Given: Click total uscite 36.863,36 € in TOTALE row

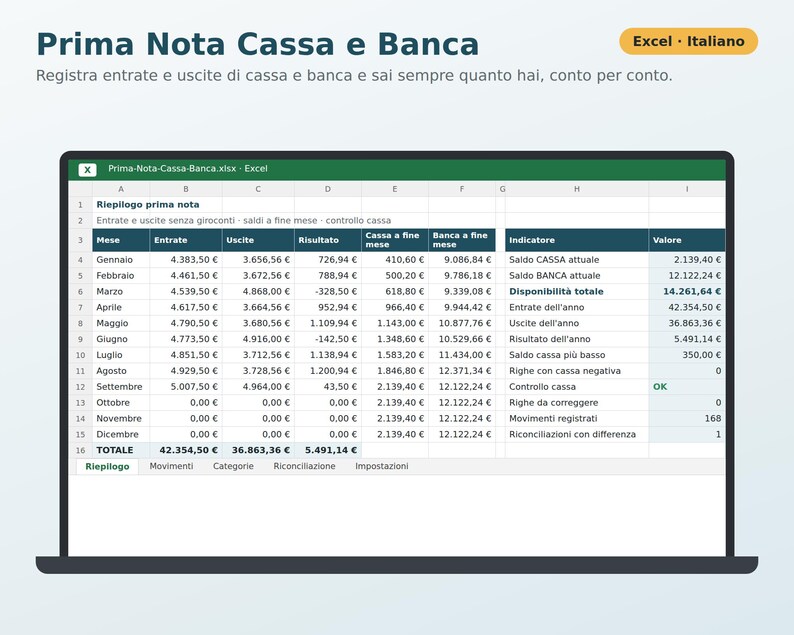Looking at the screenshot, I should point(258,450).
